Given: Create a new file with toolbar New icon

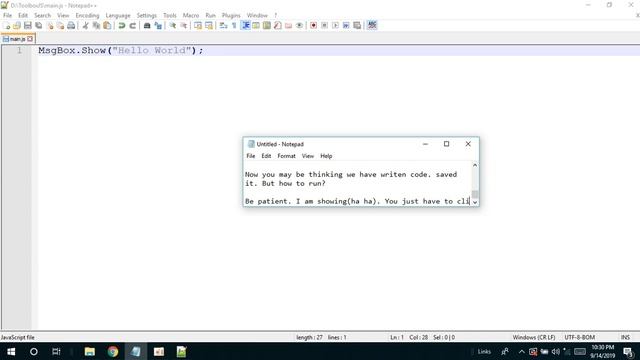Looking at the screenshot, I should pyautogui.click(x=7, y=26).
